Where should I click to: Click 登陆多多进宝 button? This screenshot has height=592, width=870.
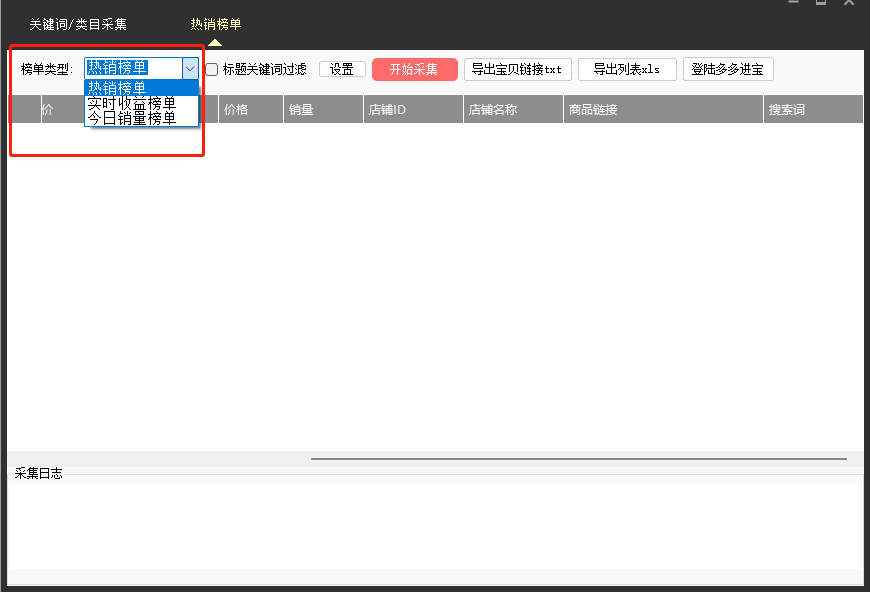click(728, 69)
